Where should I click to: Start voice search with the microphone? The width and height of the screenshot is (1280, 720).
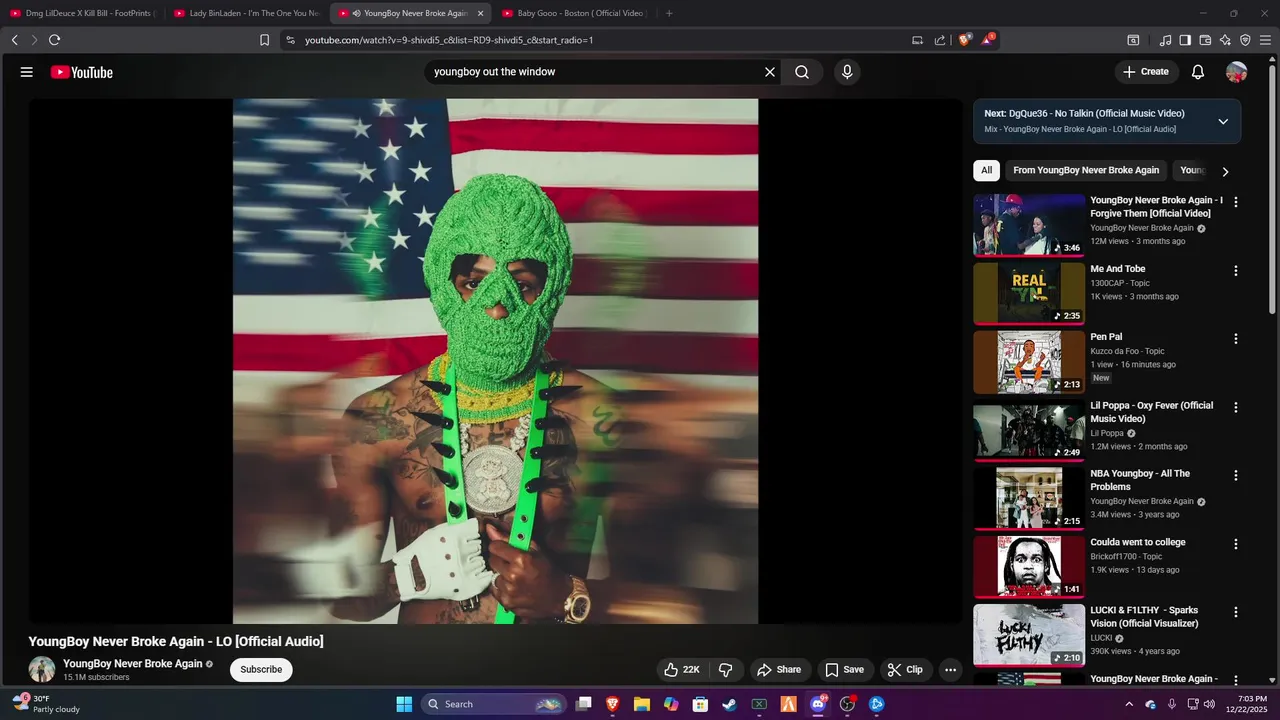point(847,72)
